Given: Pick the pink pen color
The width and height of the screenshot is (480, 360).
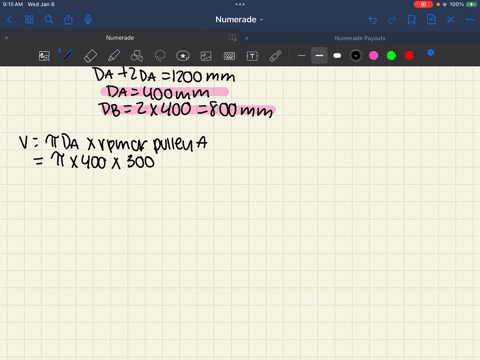Looking at the screenshot, I should tap(374, 56).
